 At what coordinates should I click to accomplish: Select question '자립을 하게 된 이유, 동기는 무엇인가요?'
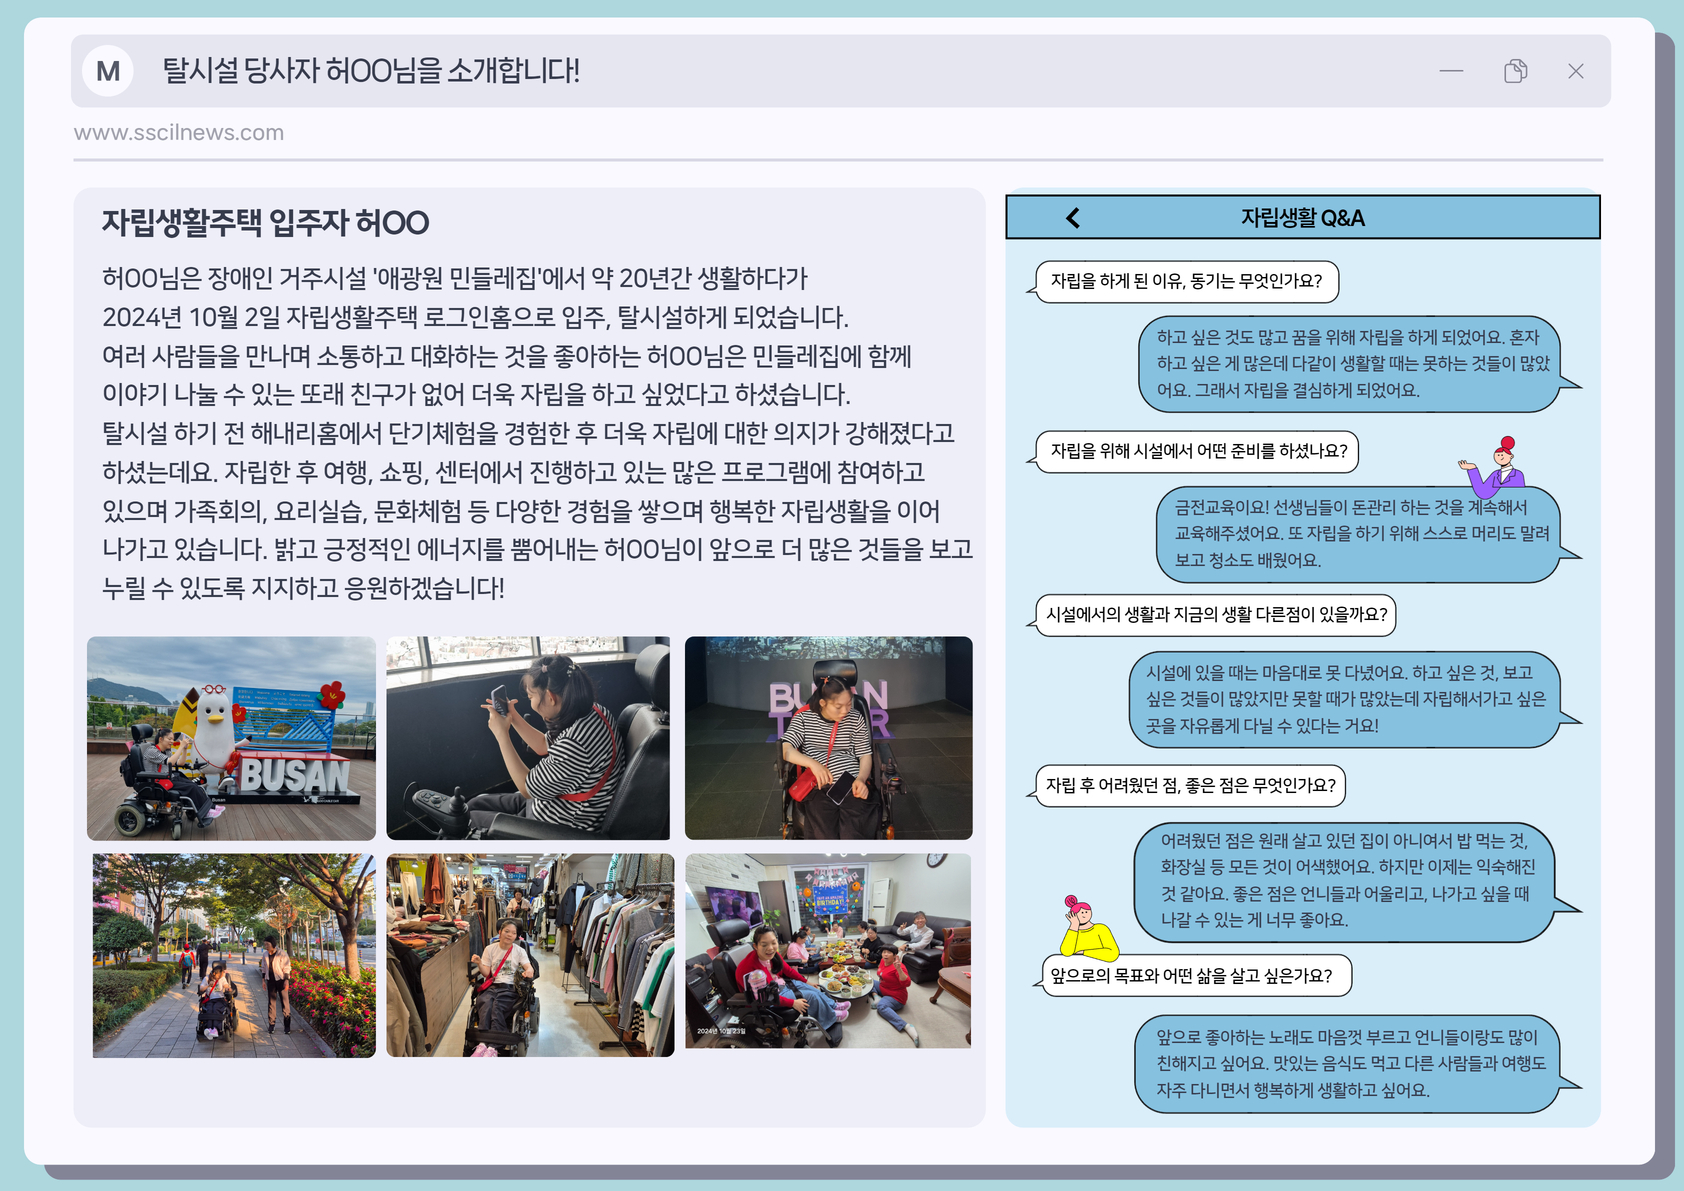1186,281
